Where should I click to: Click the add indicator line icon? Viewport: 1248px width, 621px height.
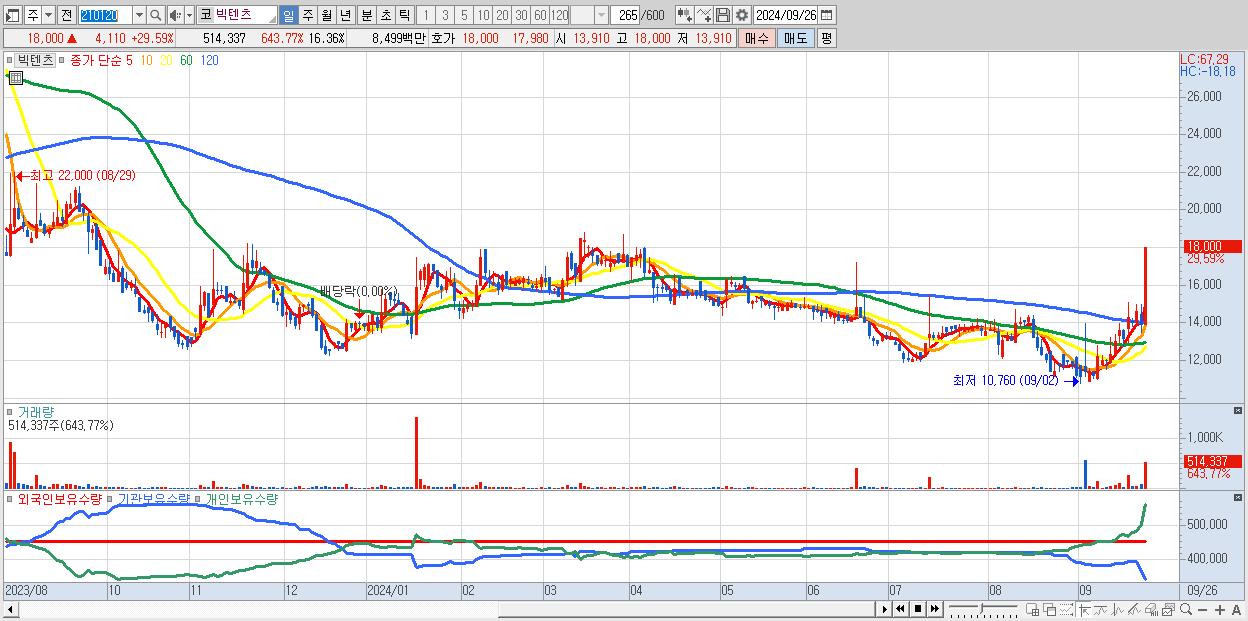tap(703, 15)
